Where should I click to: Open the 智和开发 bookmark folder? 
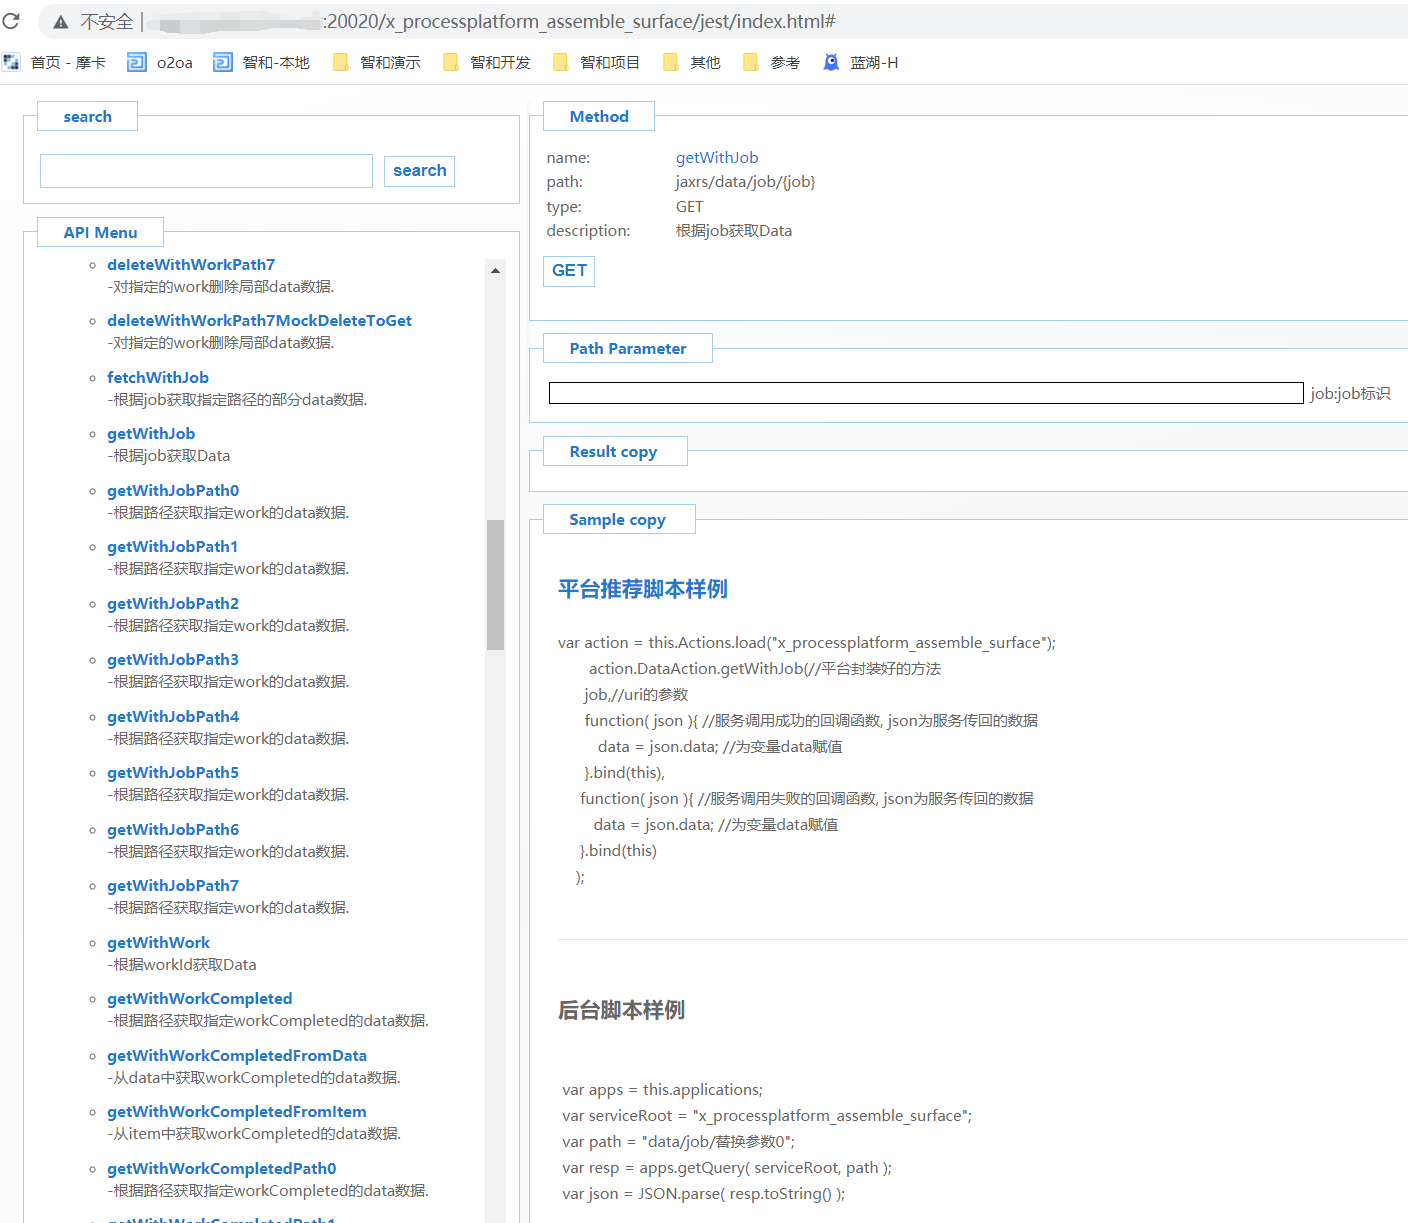click(487, 63)
